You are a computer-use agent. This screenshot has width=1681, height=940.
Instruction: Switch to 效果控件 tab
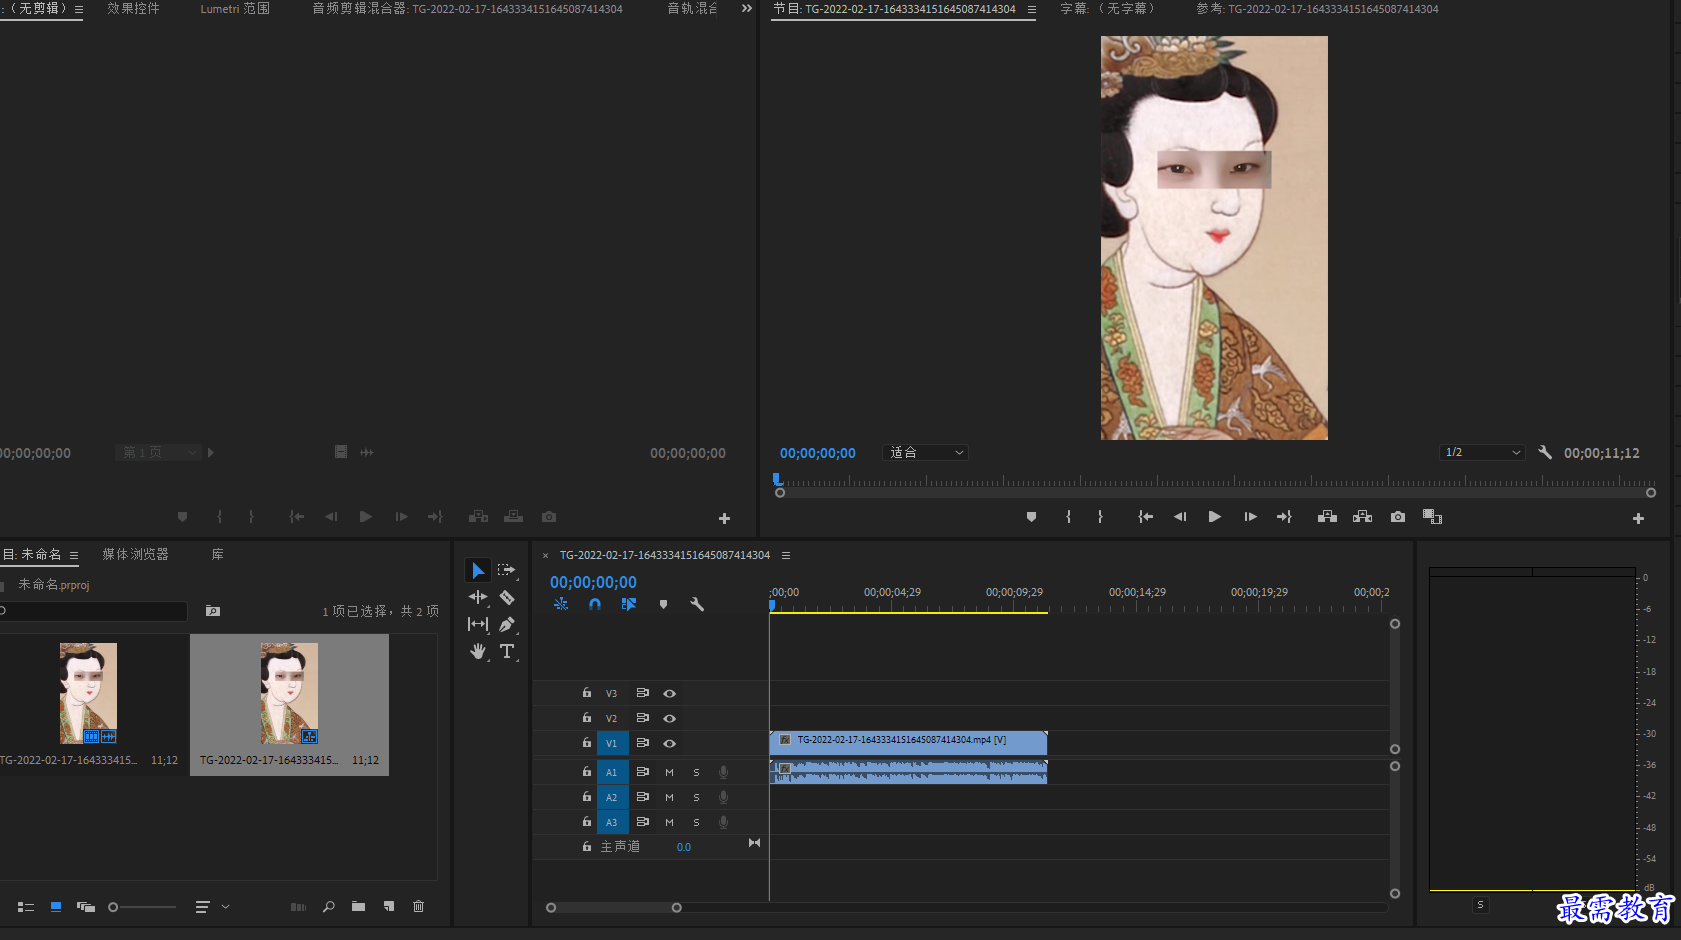(133, 8)
